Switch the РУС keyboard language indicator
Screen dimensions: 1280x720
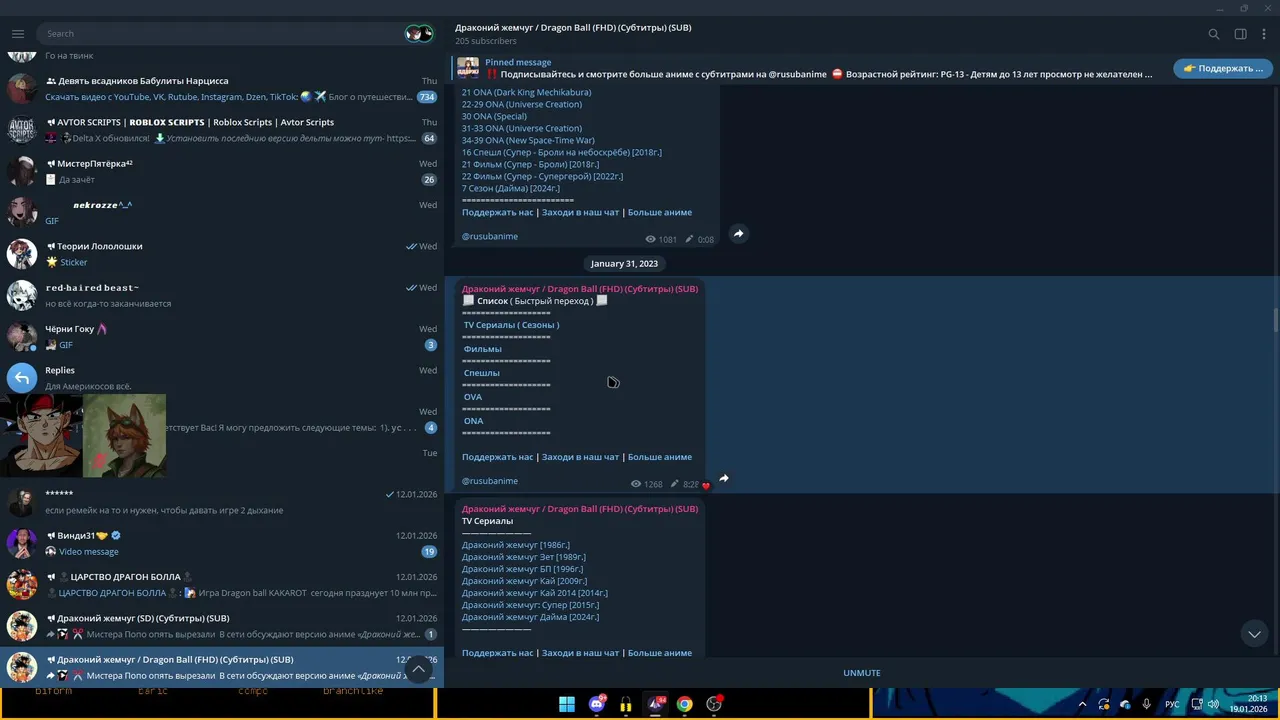[1172, 704]
